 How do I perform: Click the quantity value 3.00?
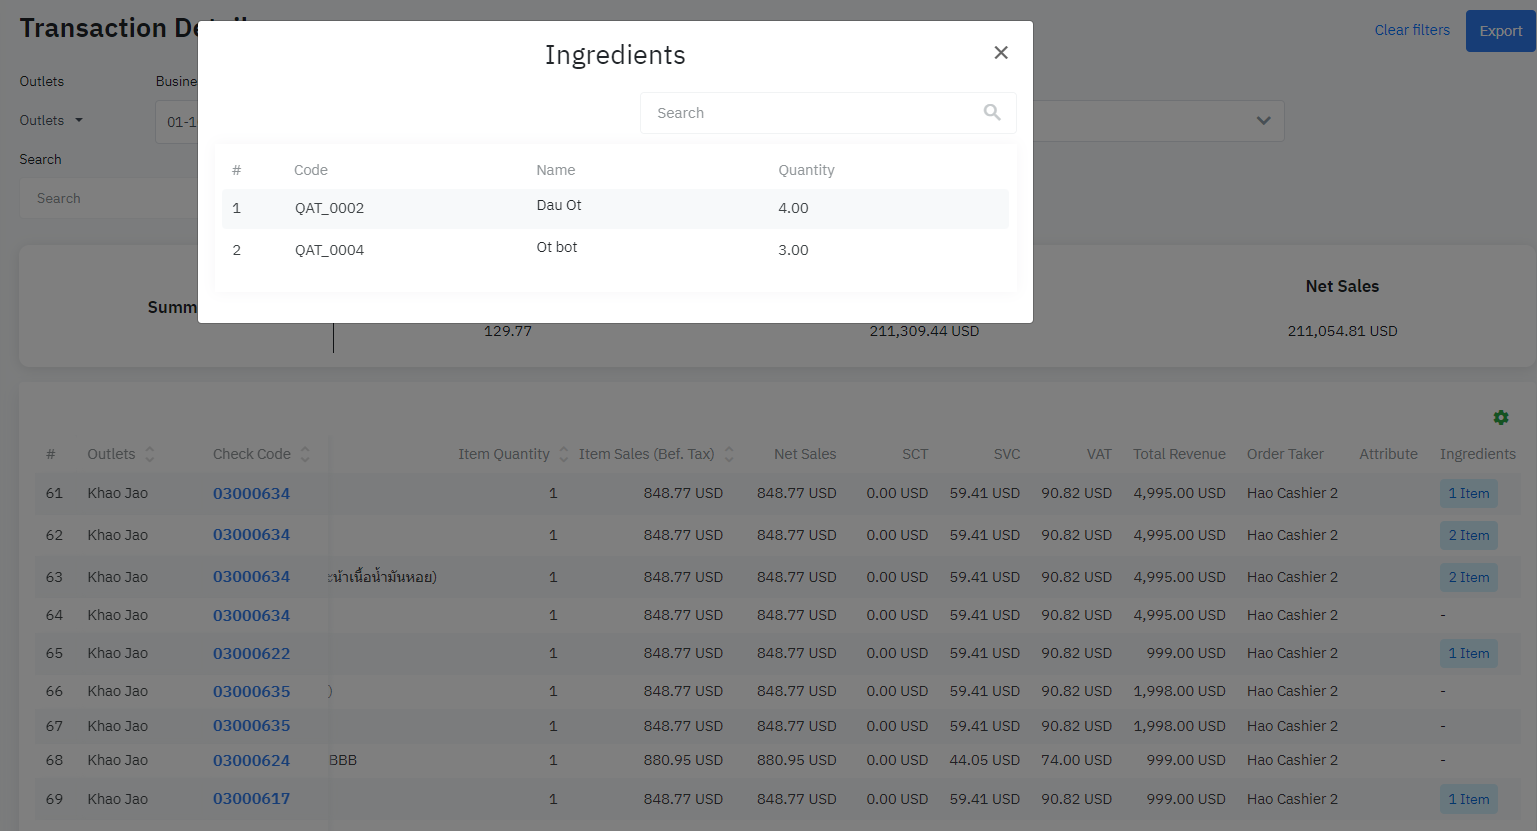(x=793, y=250)
